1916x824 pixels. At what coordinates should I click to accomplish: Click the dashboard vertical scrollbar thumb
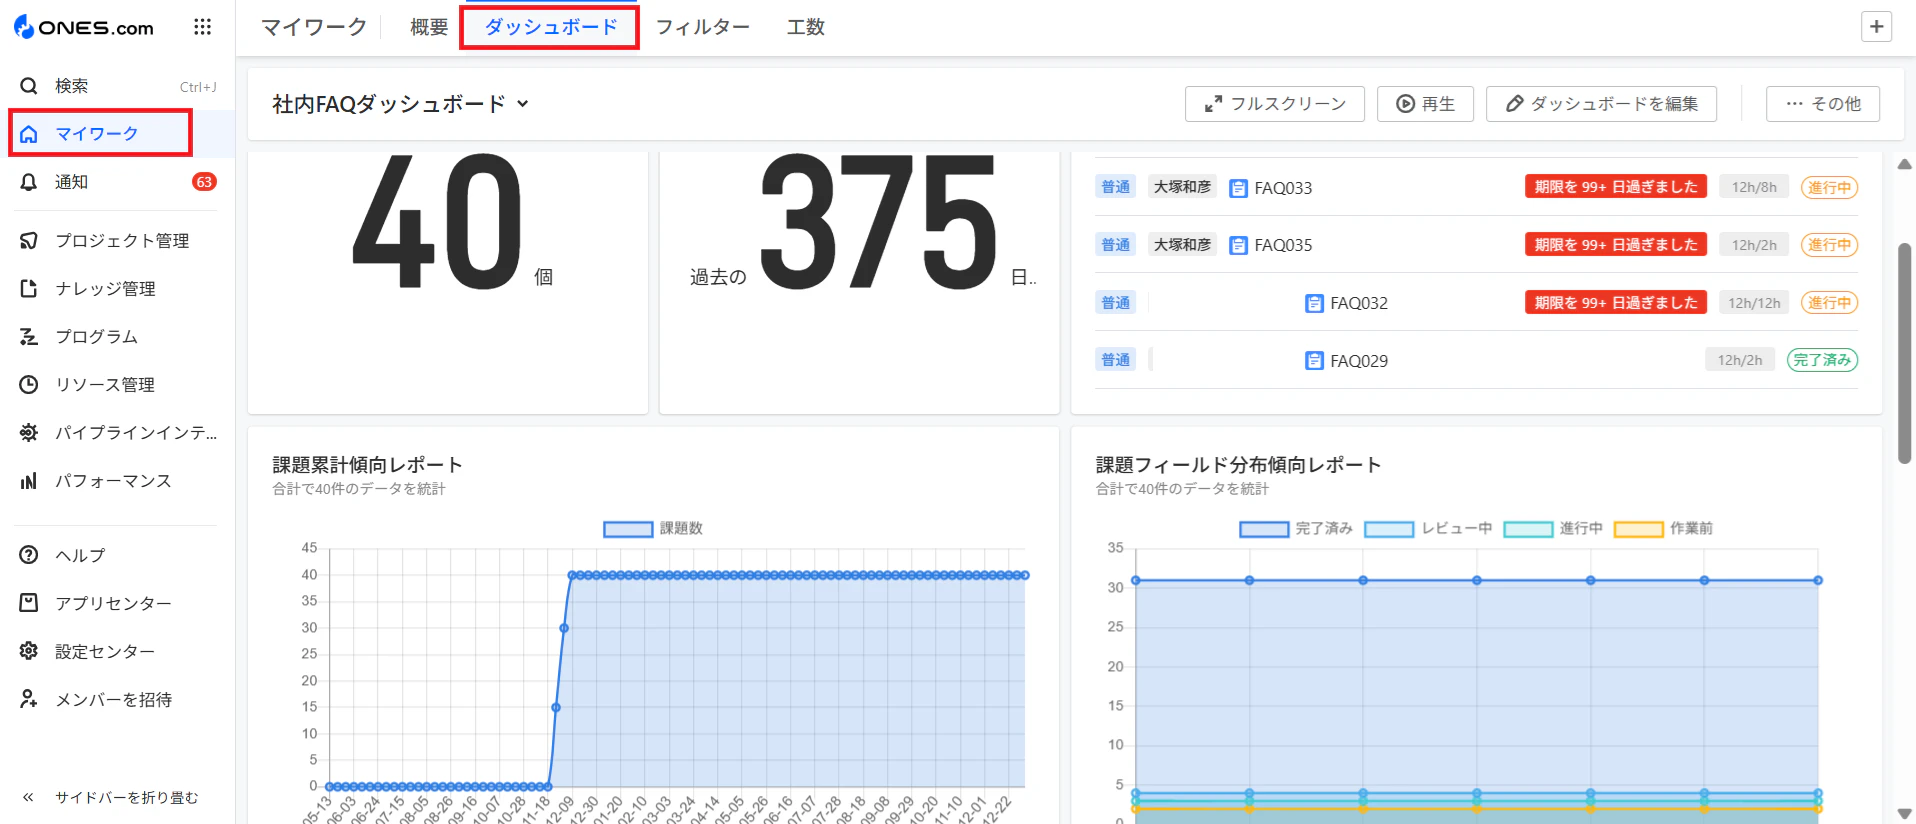tap(1904, 353)
